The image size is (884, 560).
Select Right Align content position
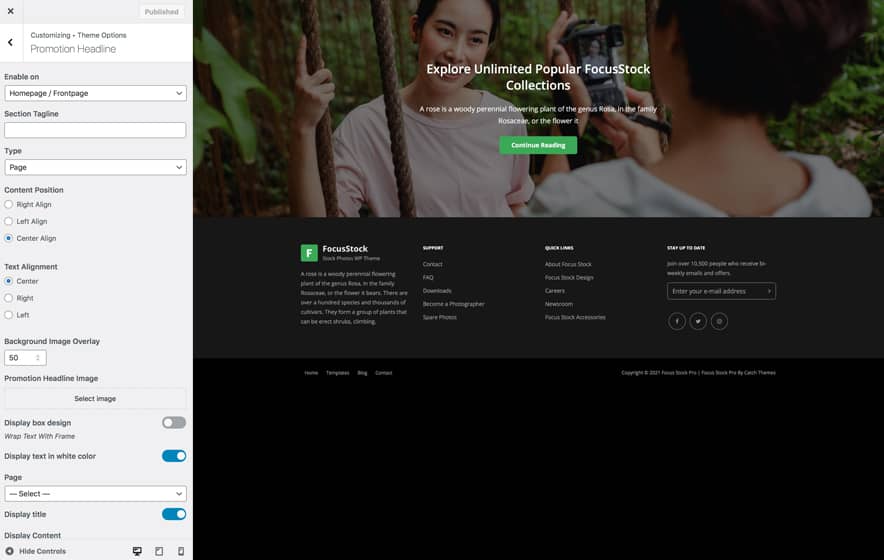(x=8, y=204)
